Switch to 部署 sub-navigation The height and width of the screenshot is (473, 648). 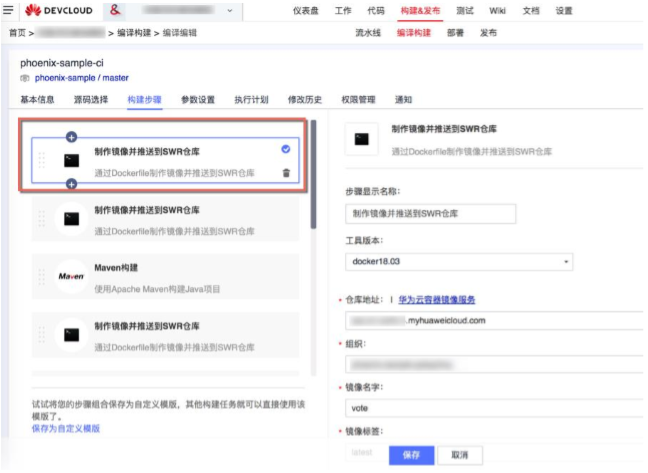tap(455, 33)
